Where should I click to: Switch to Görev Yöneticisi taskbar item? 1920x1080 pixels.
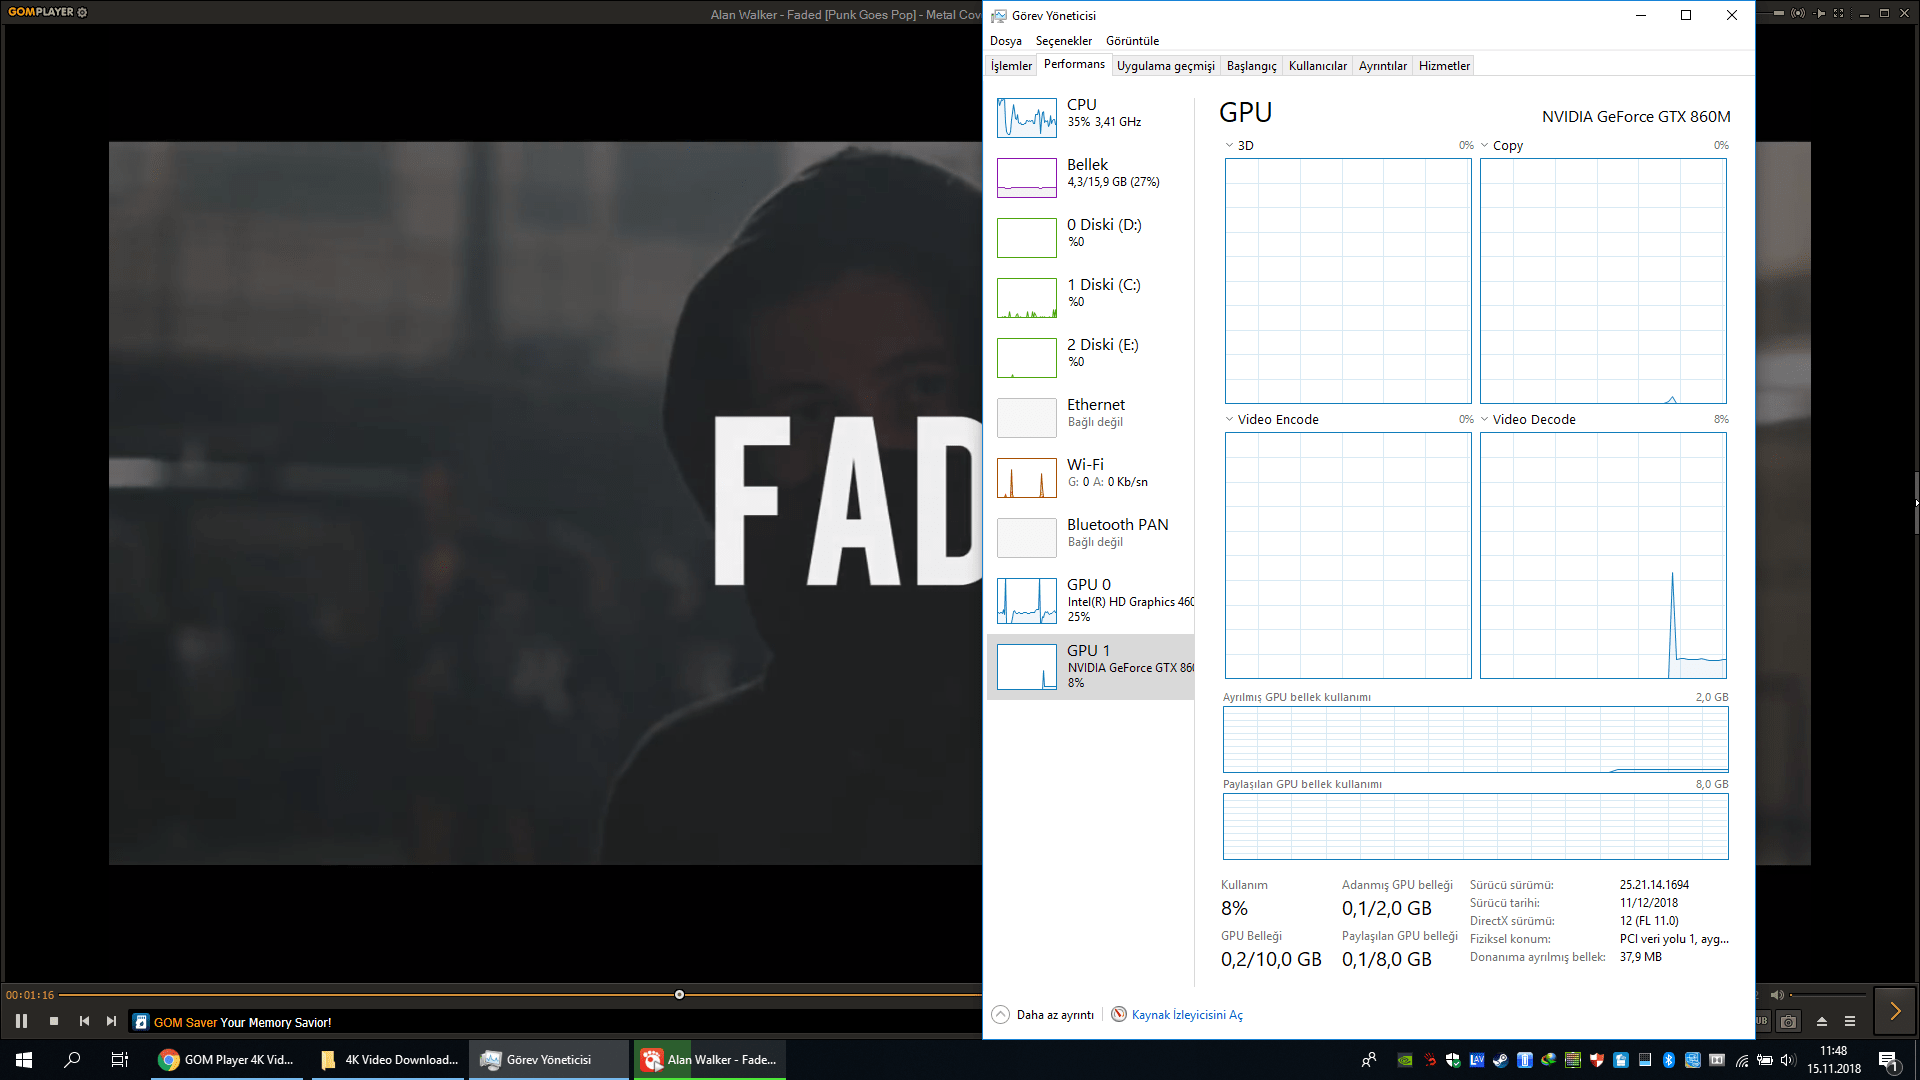pyautogui.click(x=549, y=1059)
